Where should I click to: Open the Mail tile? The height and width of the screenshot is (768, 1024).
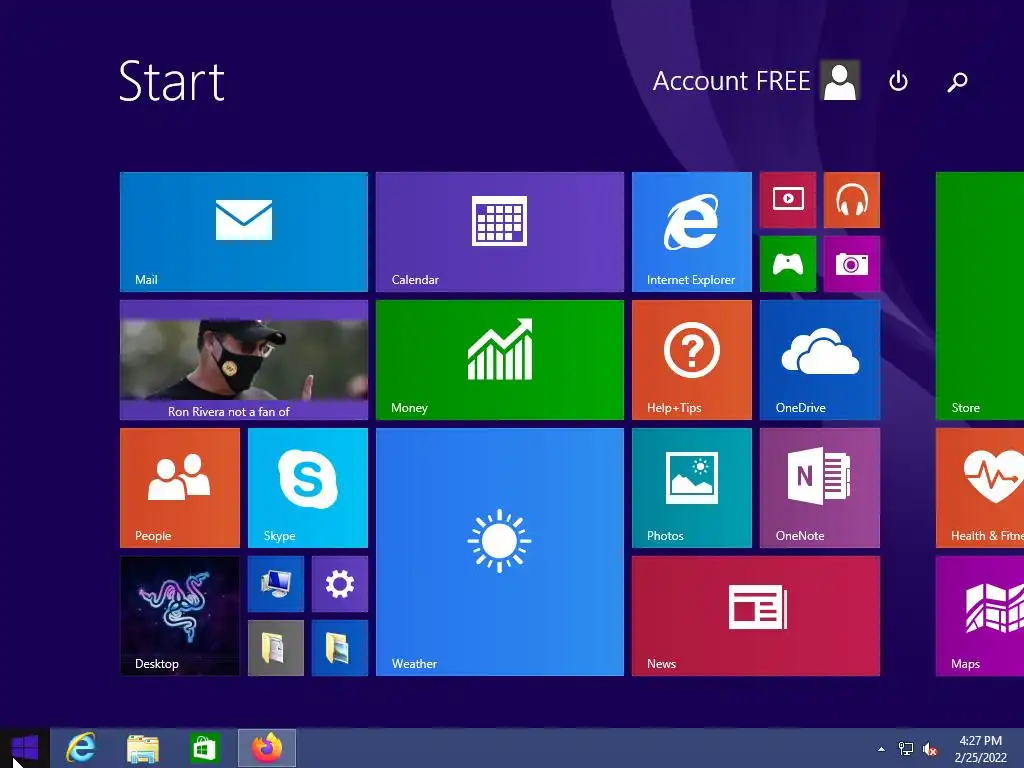(x=244, y=232)
